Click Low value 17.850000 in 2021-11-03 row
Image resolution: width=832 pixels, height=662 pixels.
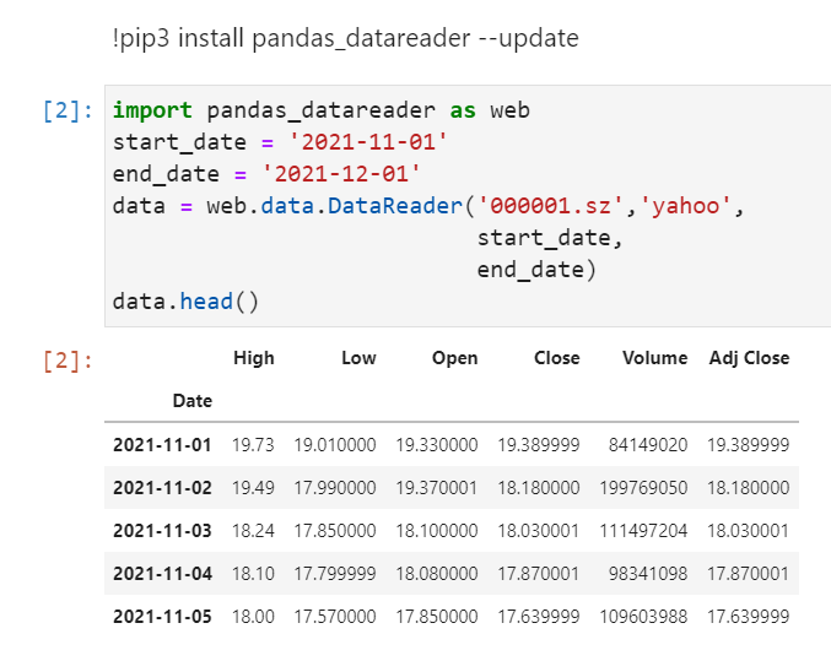pos(335,530)
